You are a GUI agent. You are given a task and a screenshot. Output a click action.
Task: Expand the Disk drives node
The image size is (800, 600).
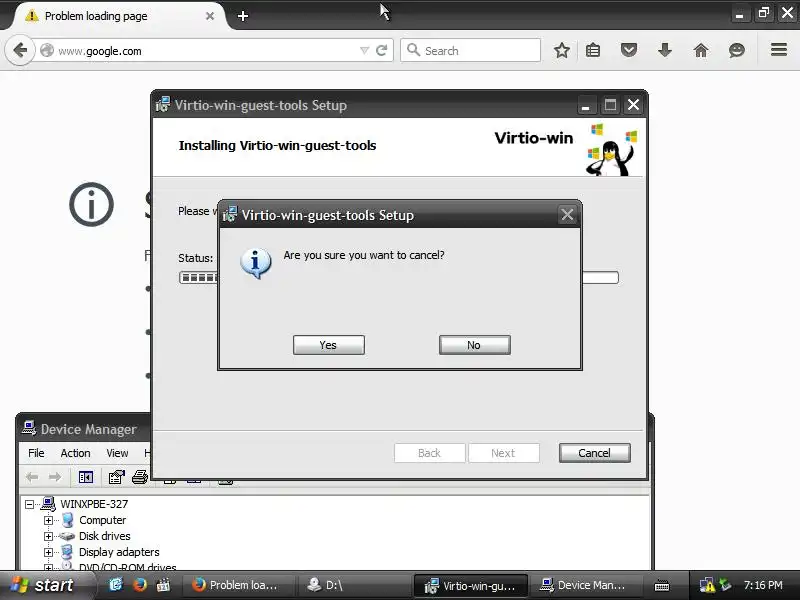[x=48, y=536]
